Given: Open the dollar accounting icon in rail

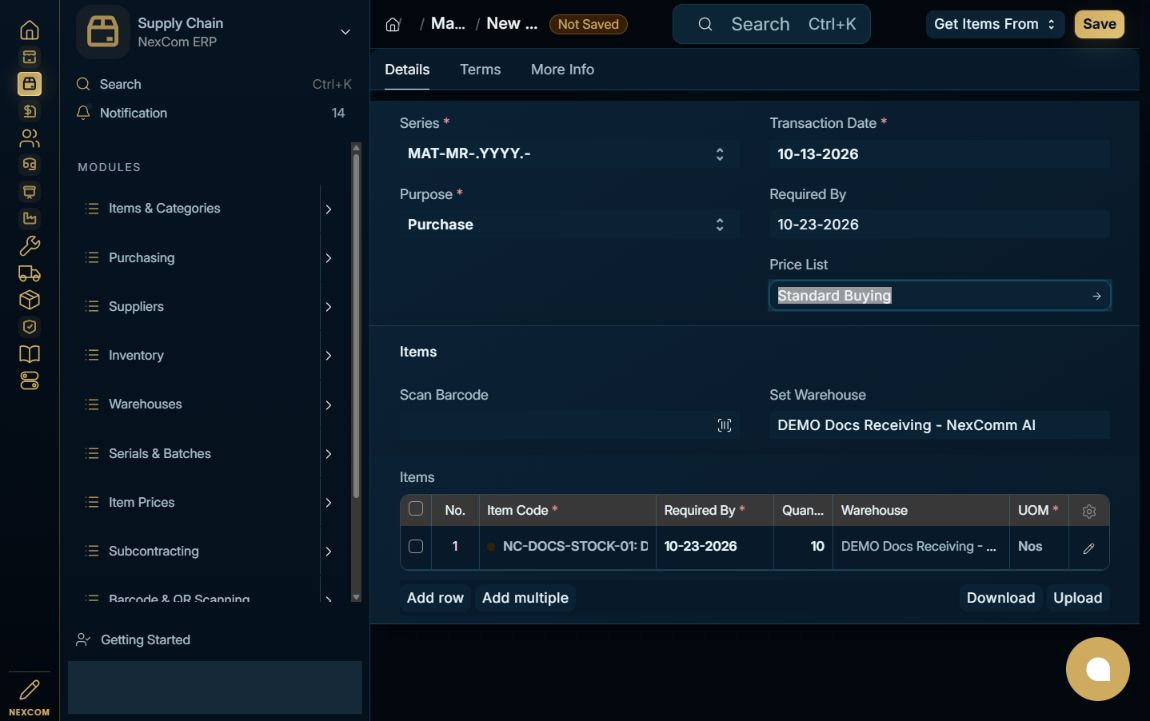Looking at the screenshot, I should (29, 111).
